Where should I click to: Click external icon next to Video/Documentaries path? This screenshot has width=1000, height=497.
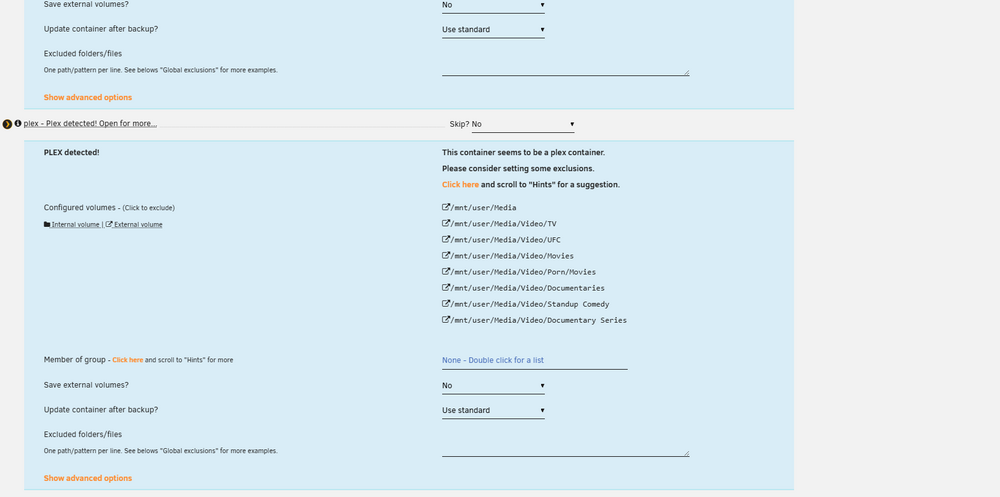click(446, 288)
